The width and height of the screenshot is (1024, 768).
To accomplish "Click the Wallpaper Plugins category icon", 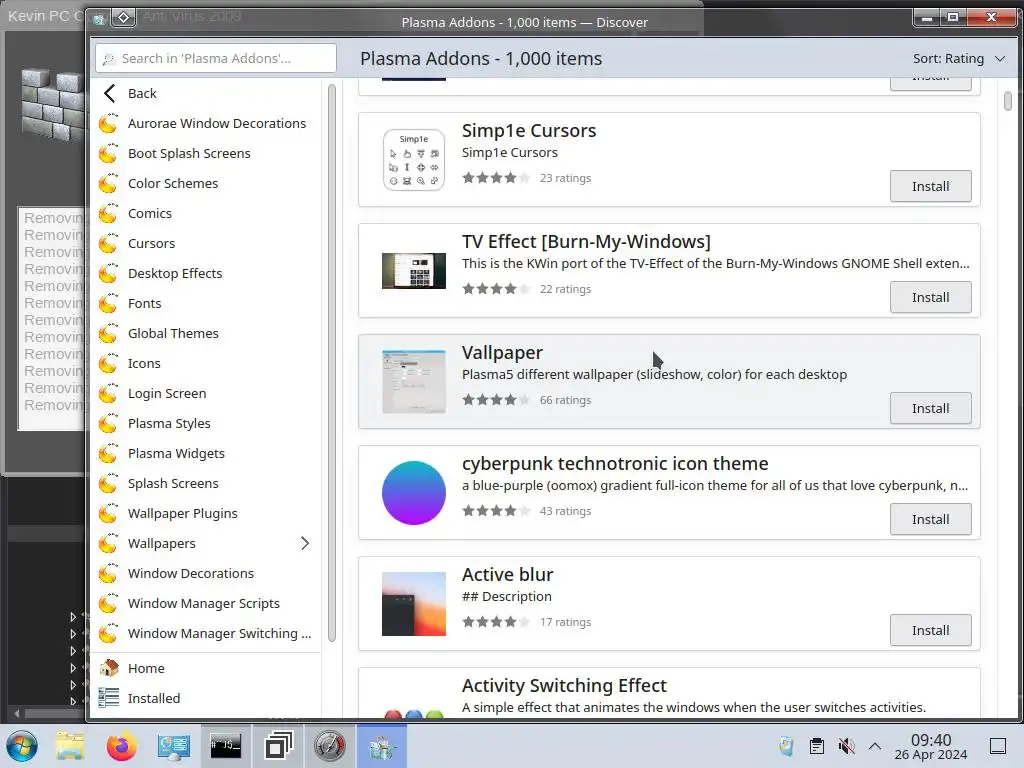I will click(108, 514).
